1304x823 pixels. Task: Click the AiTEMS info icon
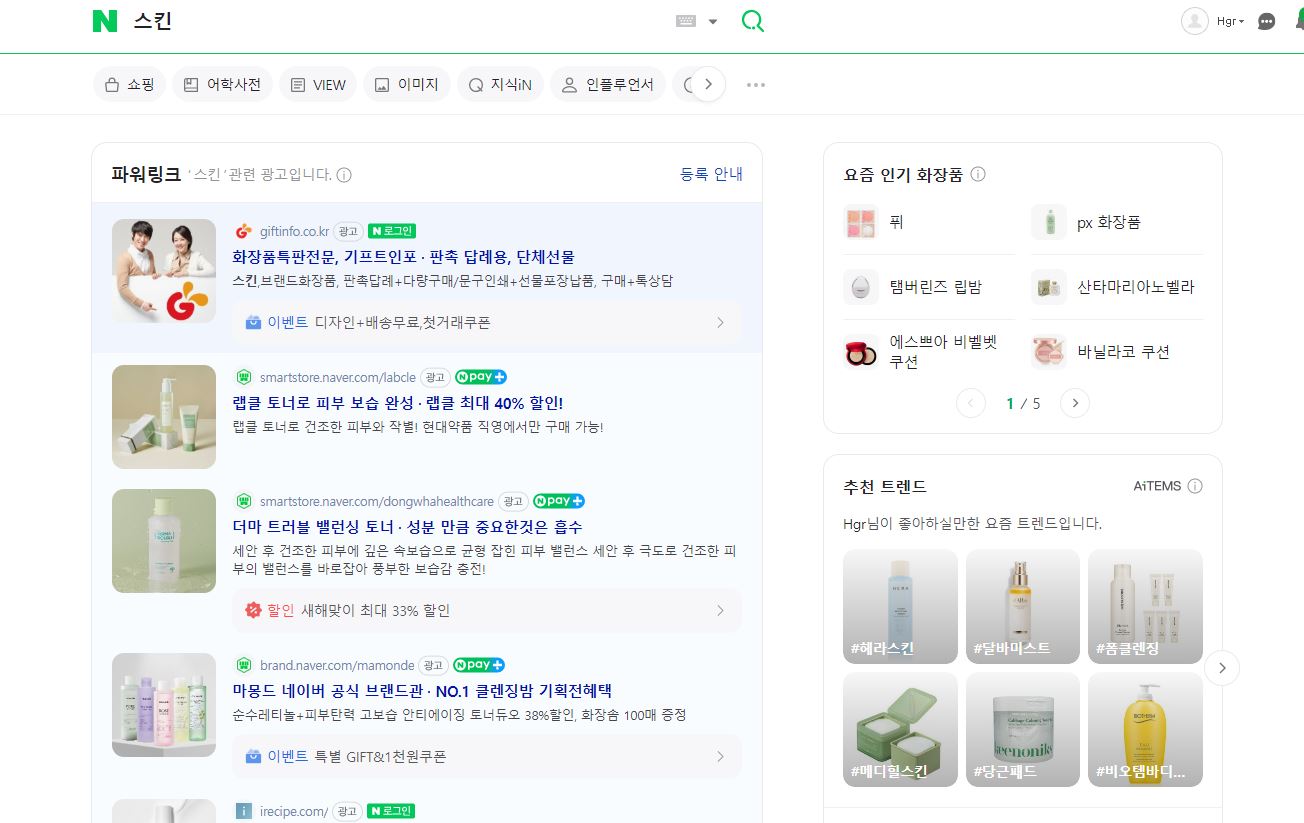pos(1195,486)
